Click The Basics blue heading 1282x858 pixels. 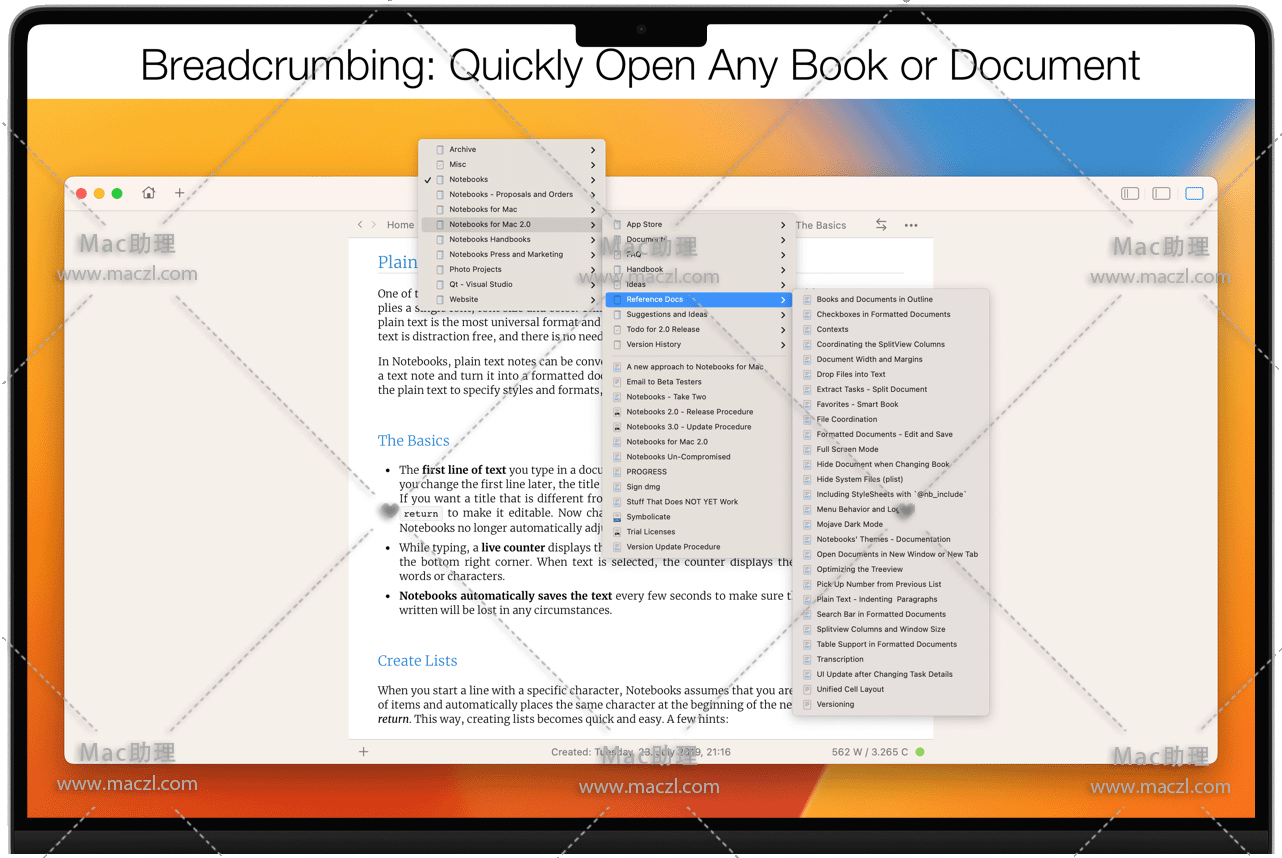point(413,441)
